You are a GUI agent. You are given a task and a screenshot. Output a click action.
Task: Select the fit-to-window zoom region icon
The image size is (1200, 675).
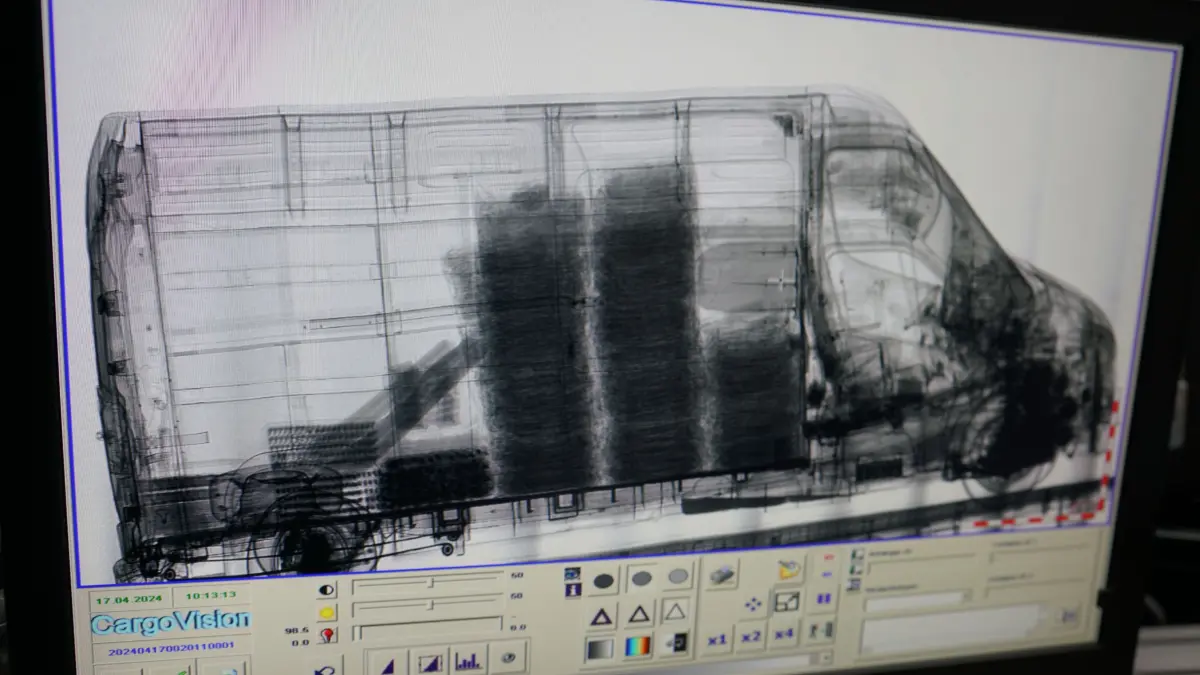pos(787,601)
